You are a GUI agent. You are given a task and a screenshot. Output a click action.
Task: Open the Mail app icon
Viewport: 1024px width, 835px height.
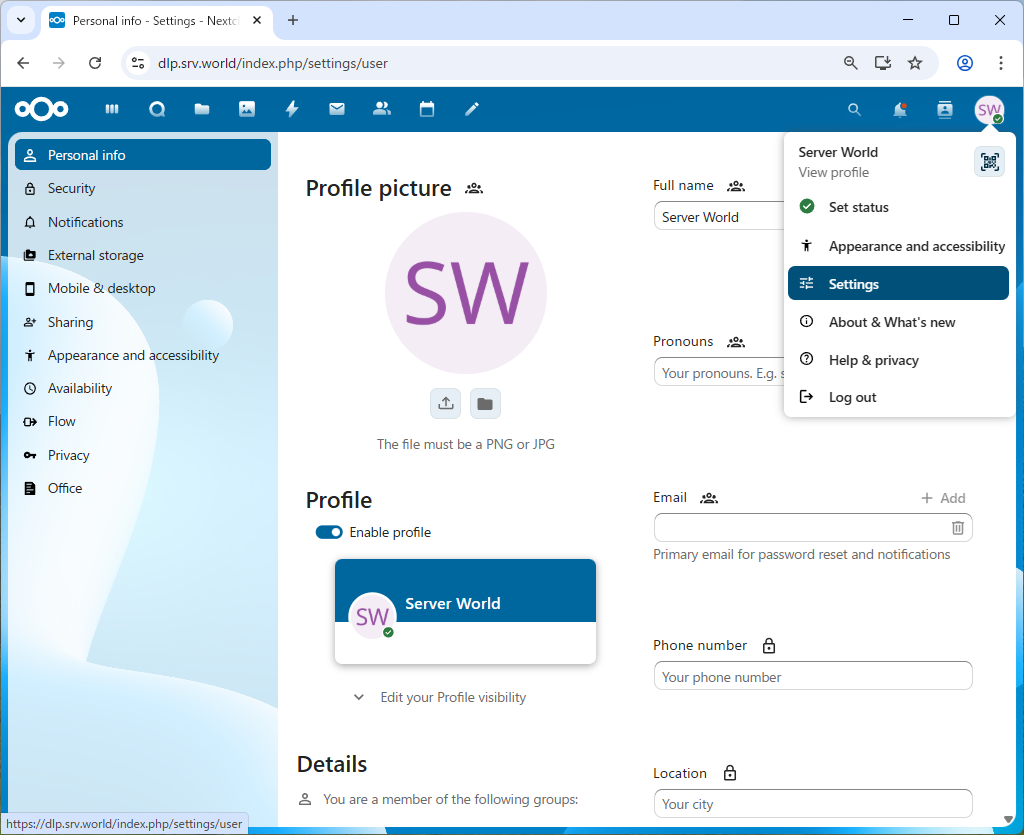point(337,109)
